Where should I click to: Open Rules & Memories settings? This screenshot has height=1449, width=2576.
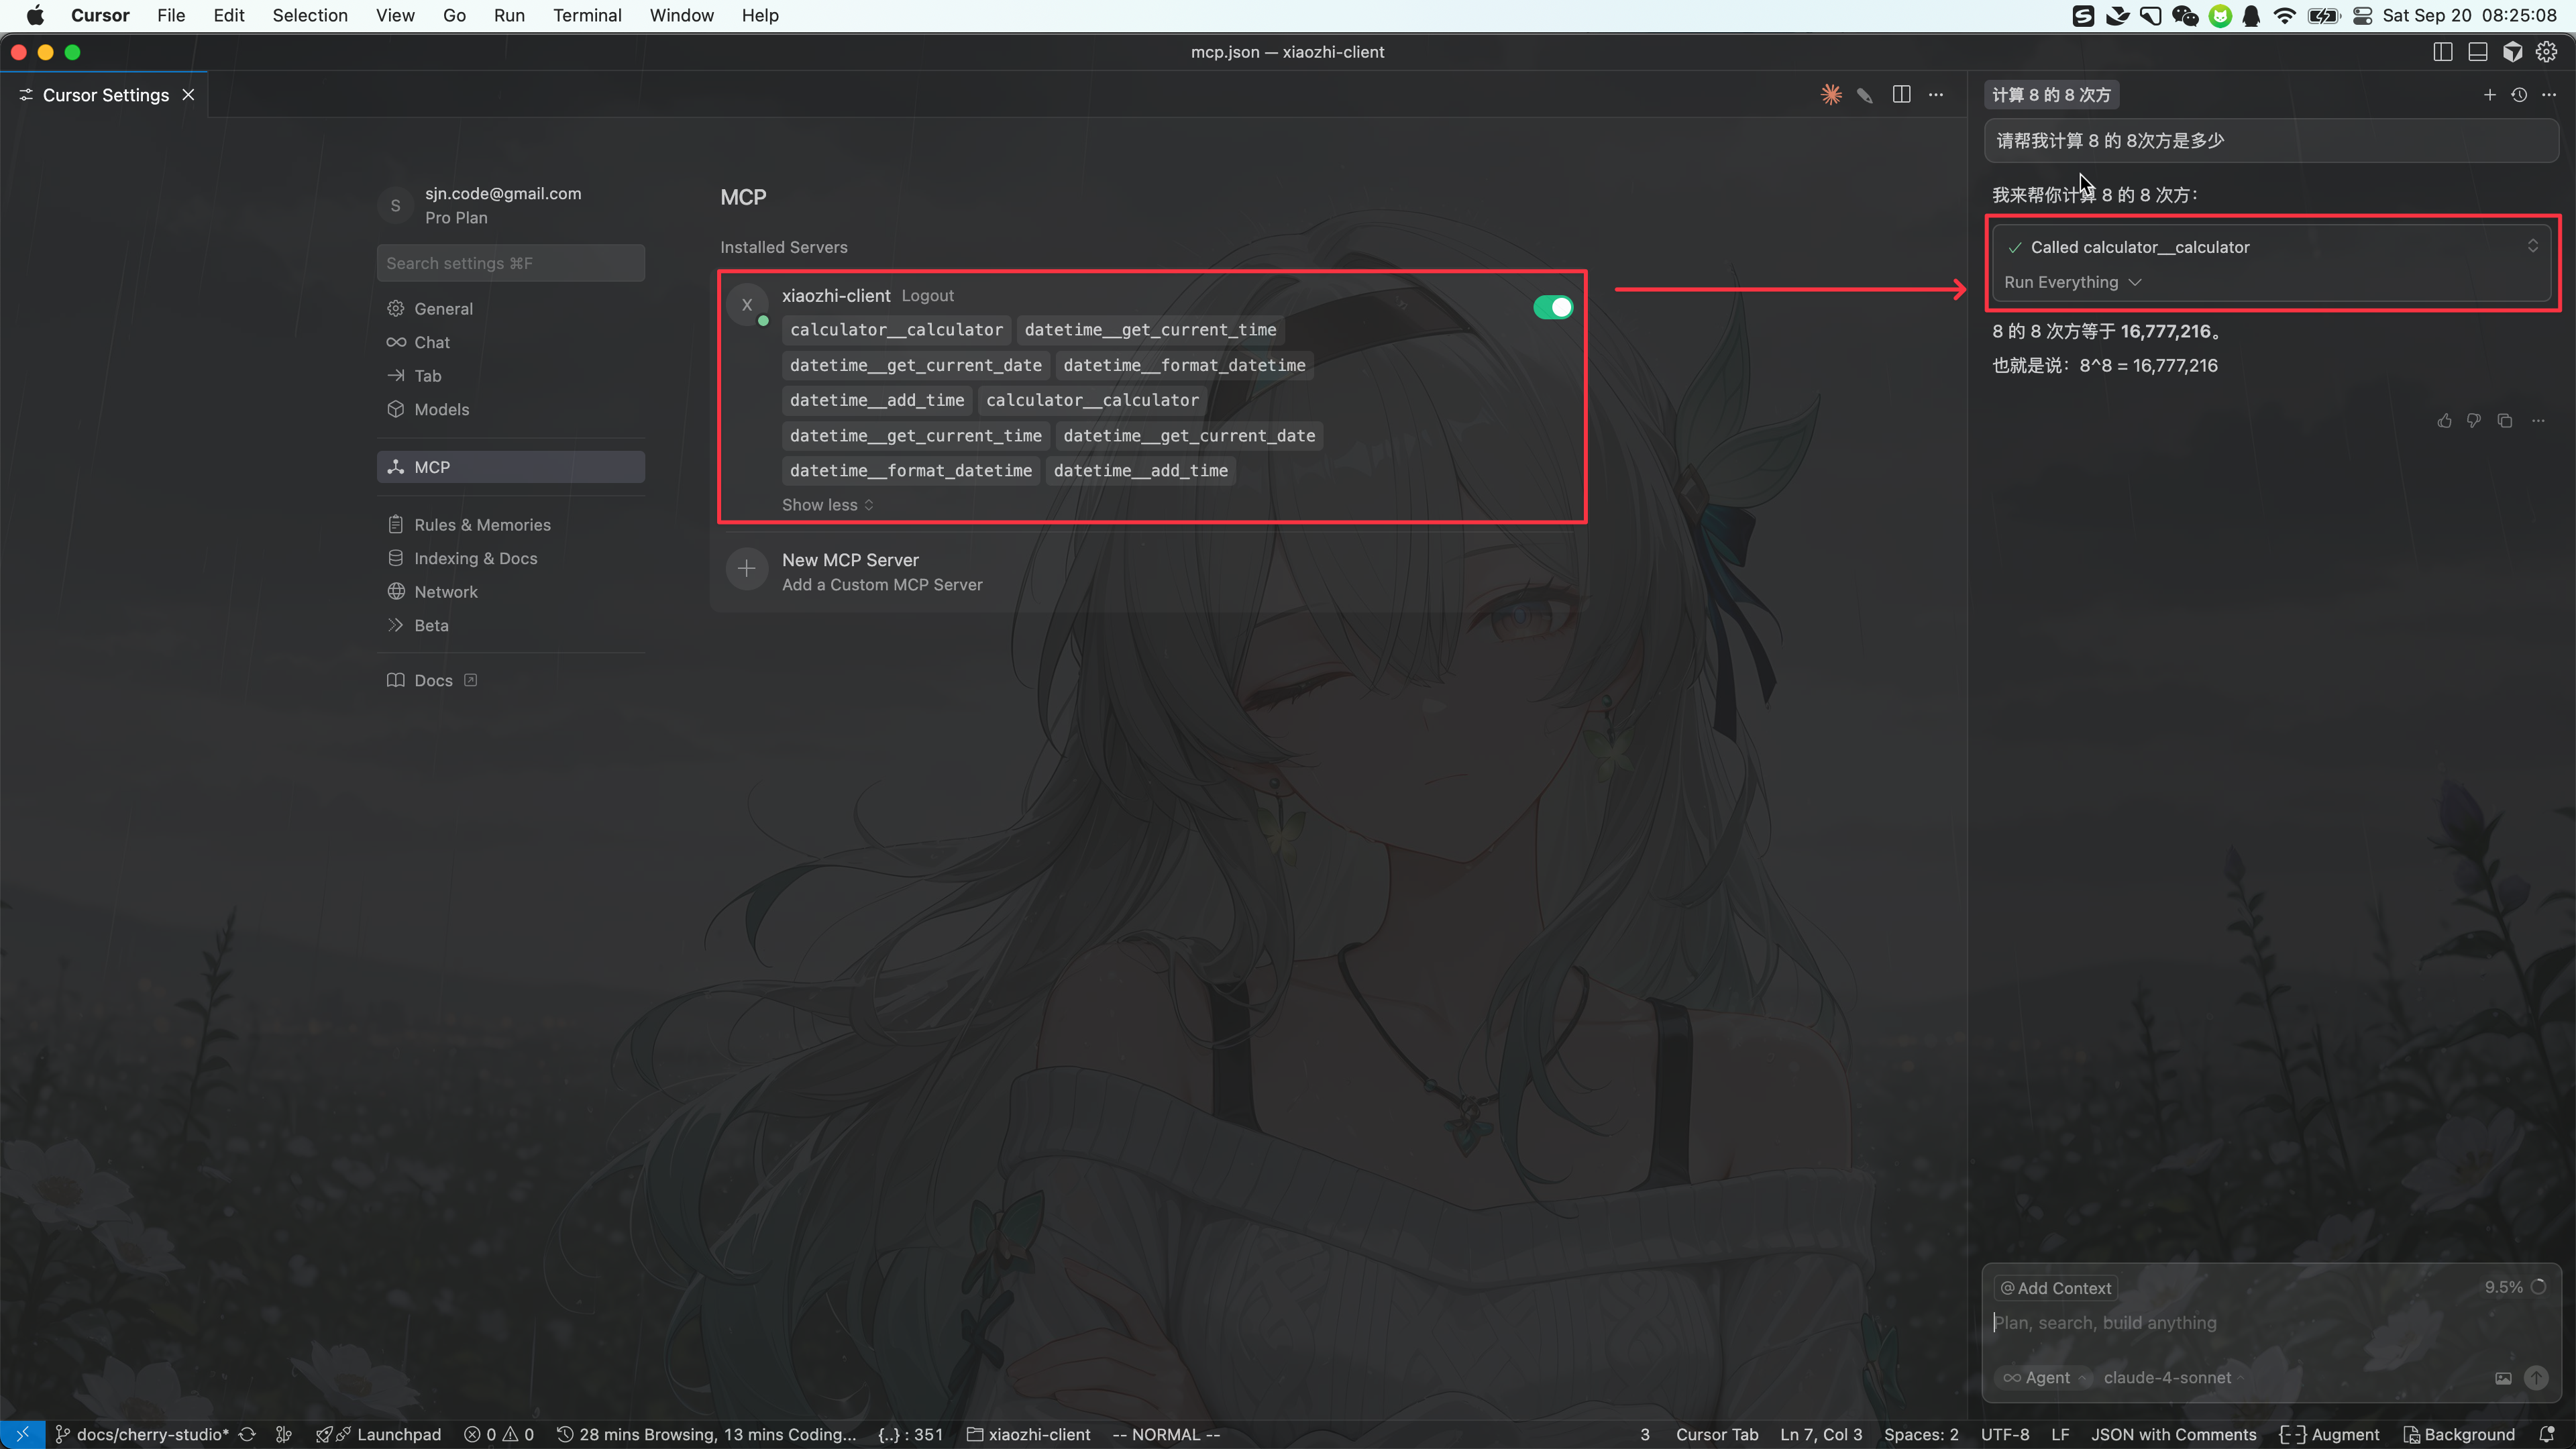coord(511,525)
